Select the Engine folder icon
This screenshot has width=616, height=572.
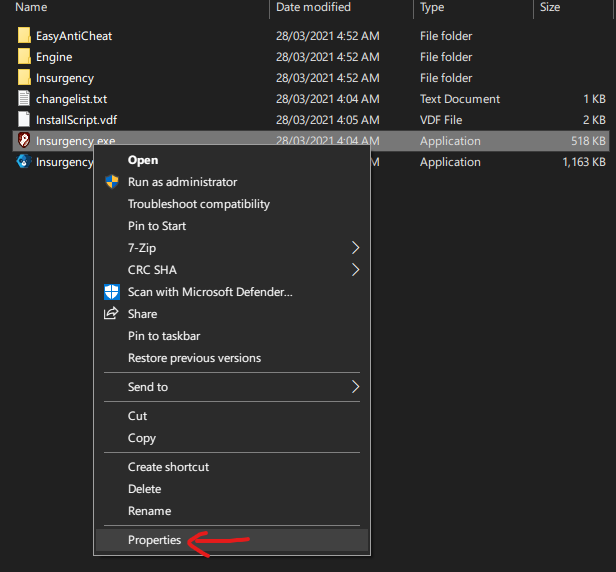point(24,57)
